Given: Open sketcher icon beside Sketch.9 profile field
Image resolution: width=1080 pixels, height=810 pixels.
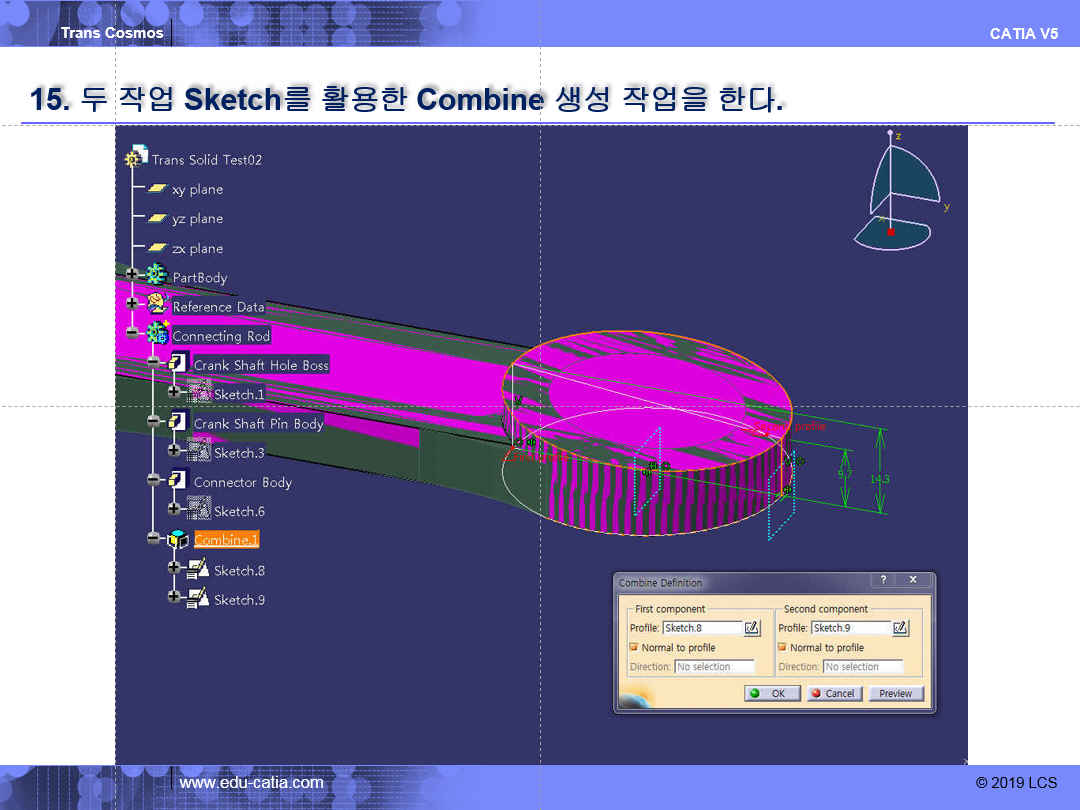Looking at the screenshot, I should coord(900,628).
